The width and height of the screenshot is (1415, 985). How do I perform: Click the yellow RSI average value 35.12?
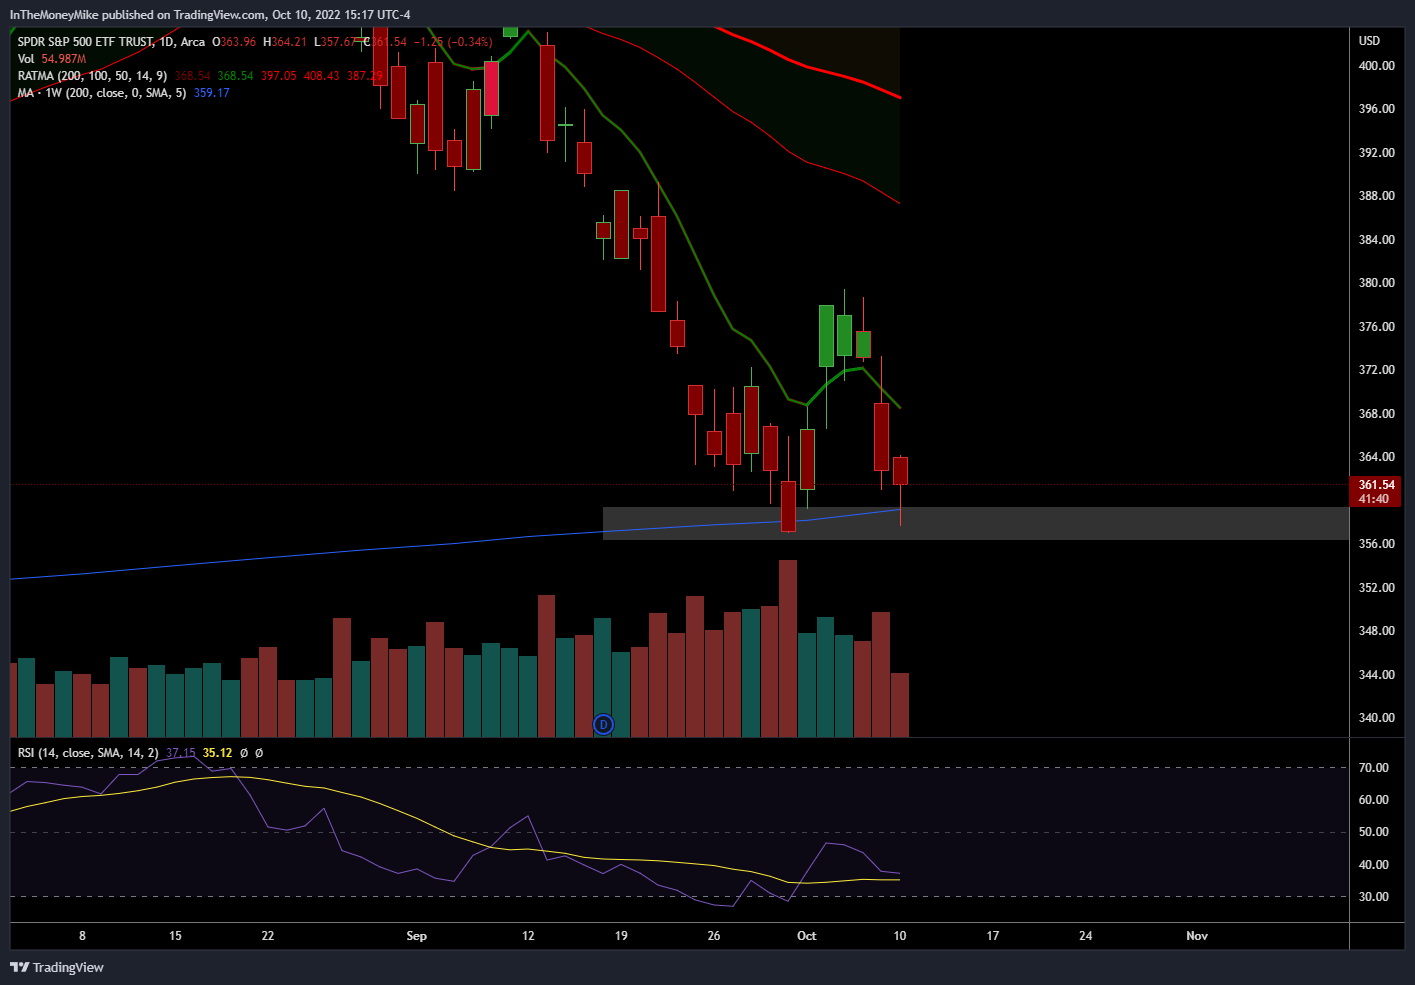tap(217, 753)
